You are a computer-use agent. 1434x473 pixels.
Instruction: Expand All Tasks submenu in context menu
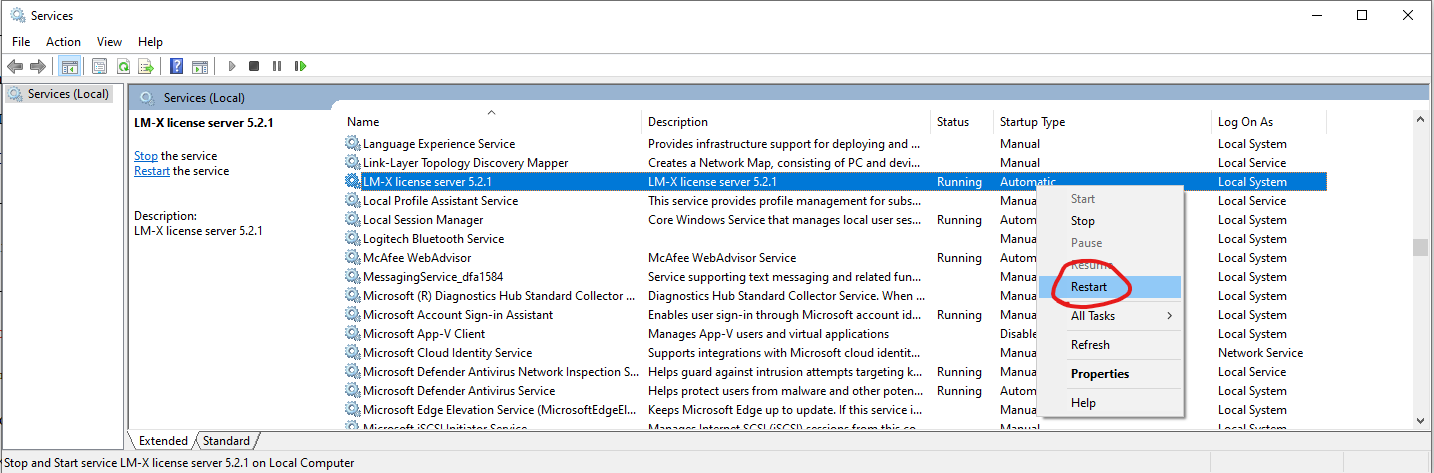1110,316
